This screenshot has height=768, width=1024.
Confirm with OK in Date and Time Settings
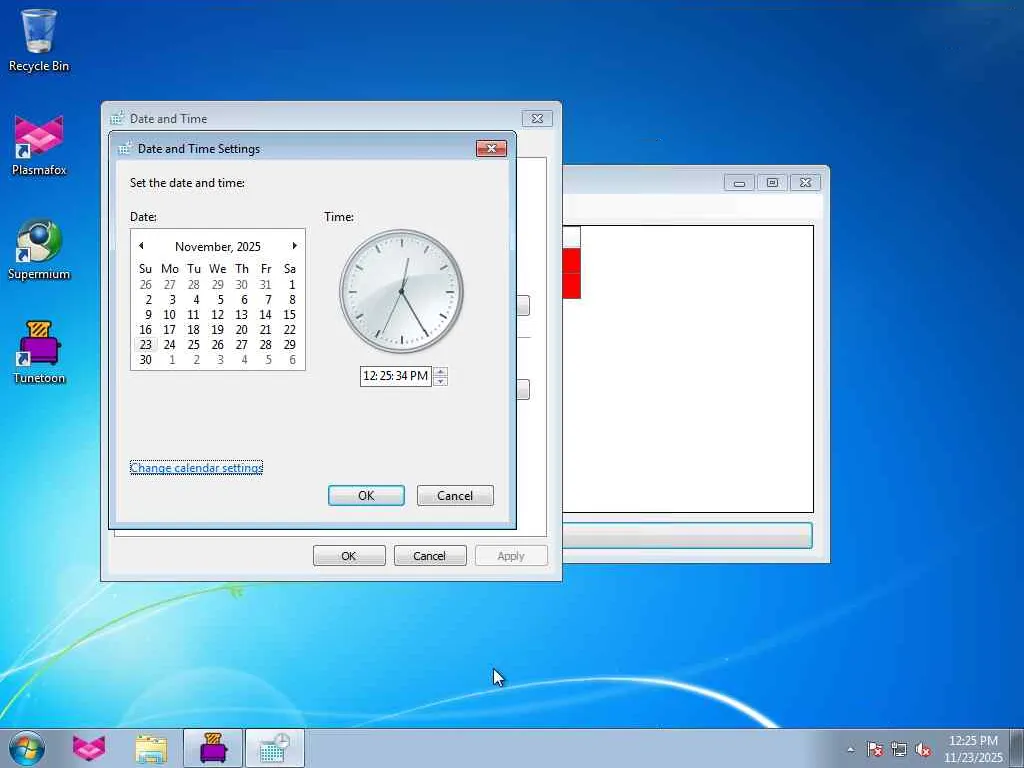[366, 496]
